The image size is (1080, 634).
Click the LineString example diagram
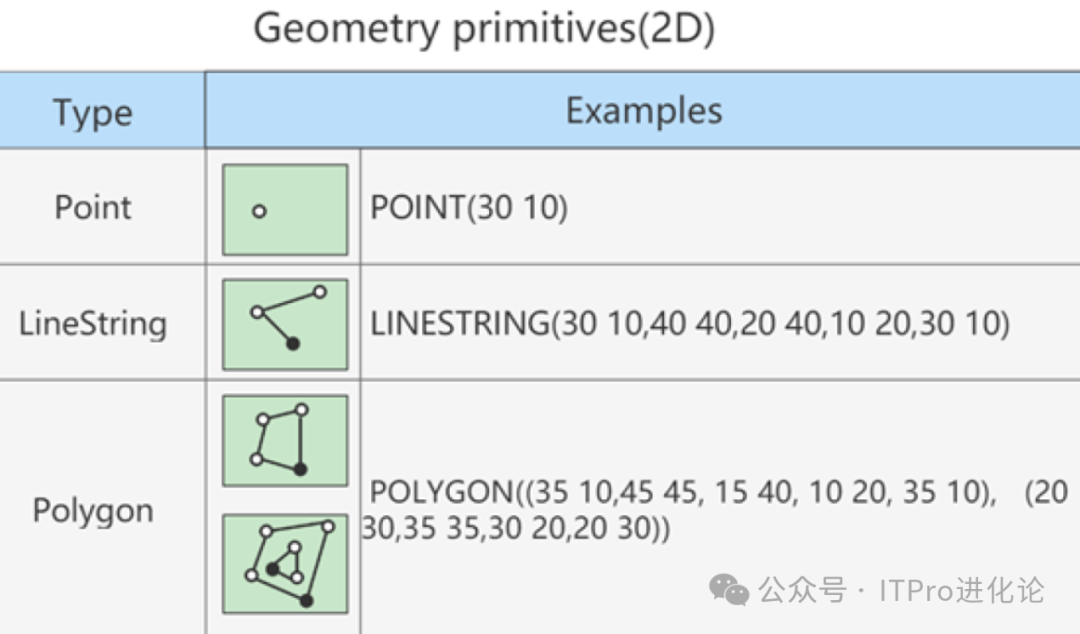pyautogui.click(x=285, y=325)
